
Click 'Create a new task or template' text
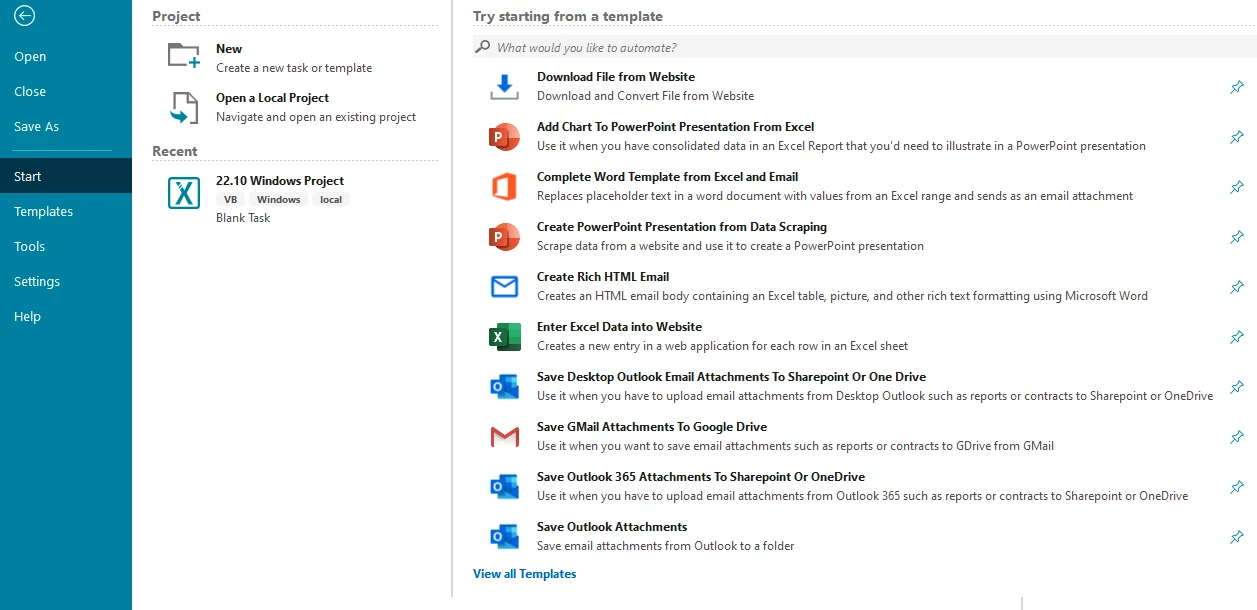pos(294,67)
